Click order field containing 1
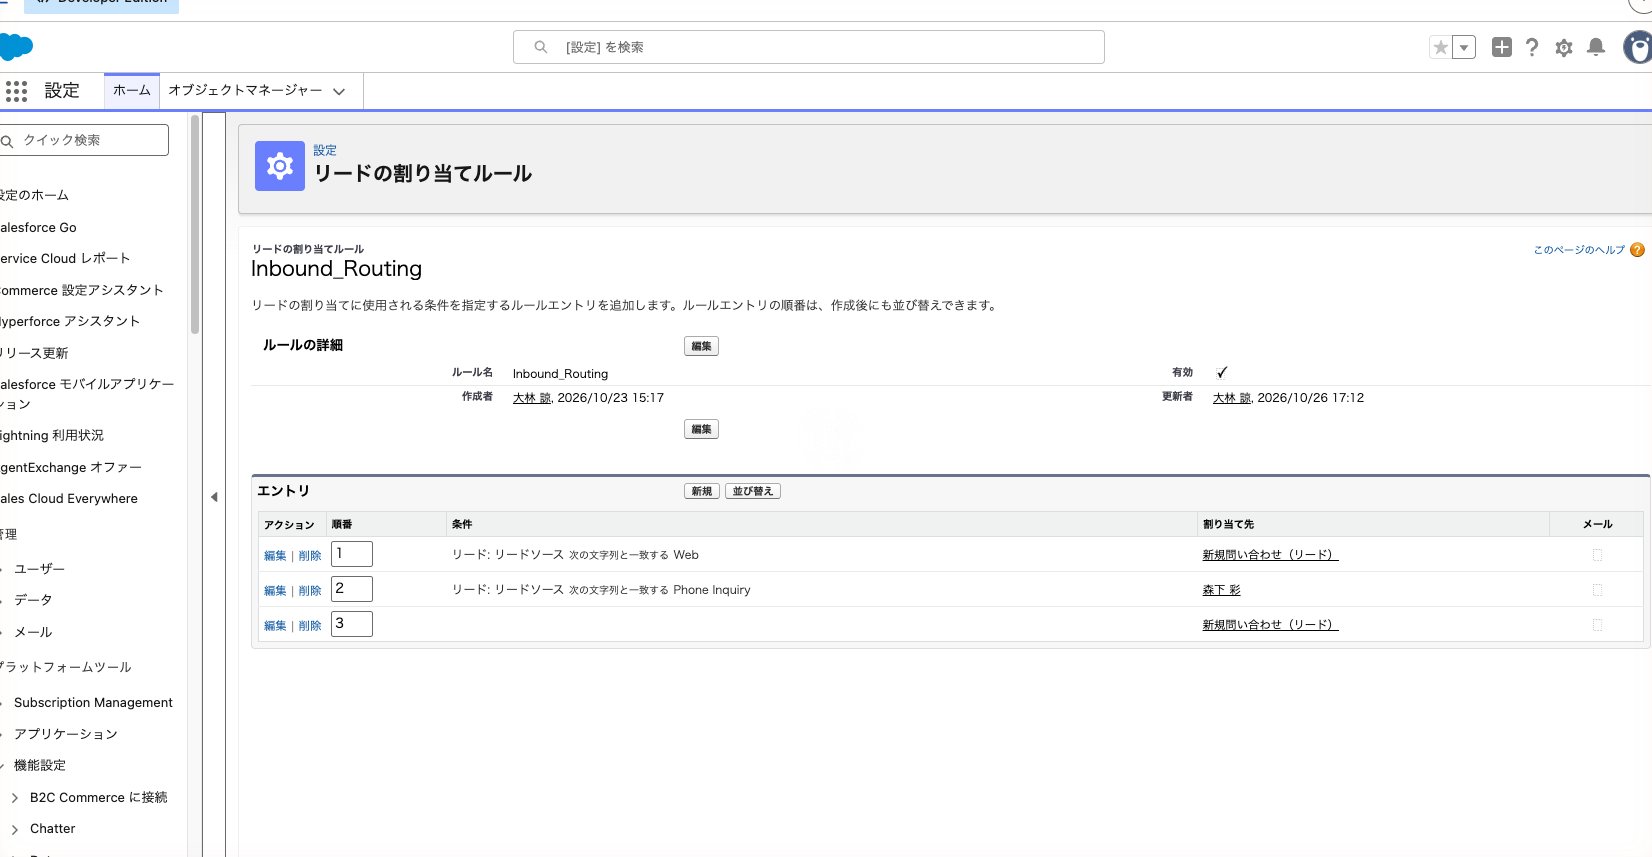Screen dimensions: 1652x857 (x=352, y=554)
